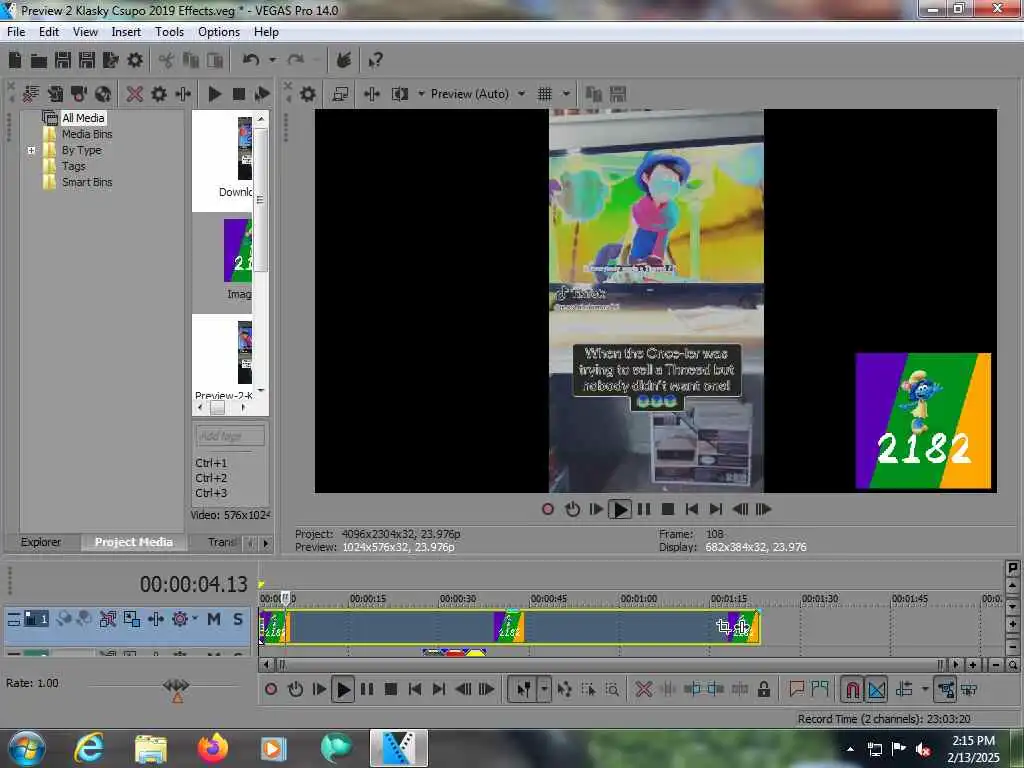The width and height of the screenshot is (1024, 768).
Task: Expand the By Type folder
Action: tap(31, 150)
